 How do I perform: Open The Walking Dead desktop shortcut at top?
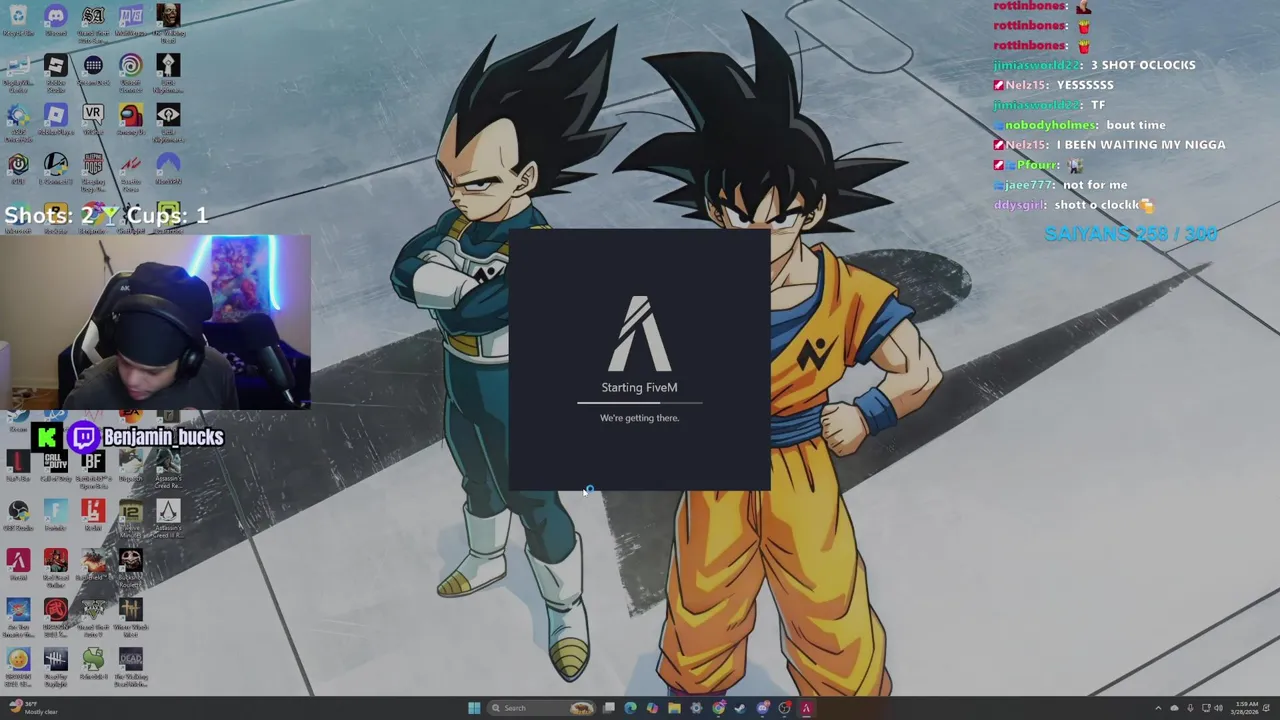(x=168, y=22)
